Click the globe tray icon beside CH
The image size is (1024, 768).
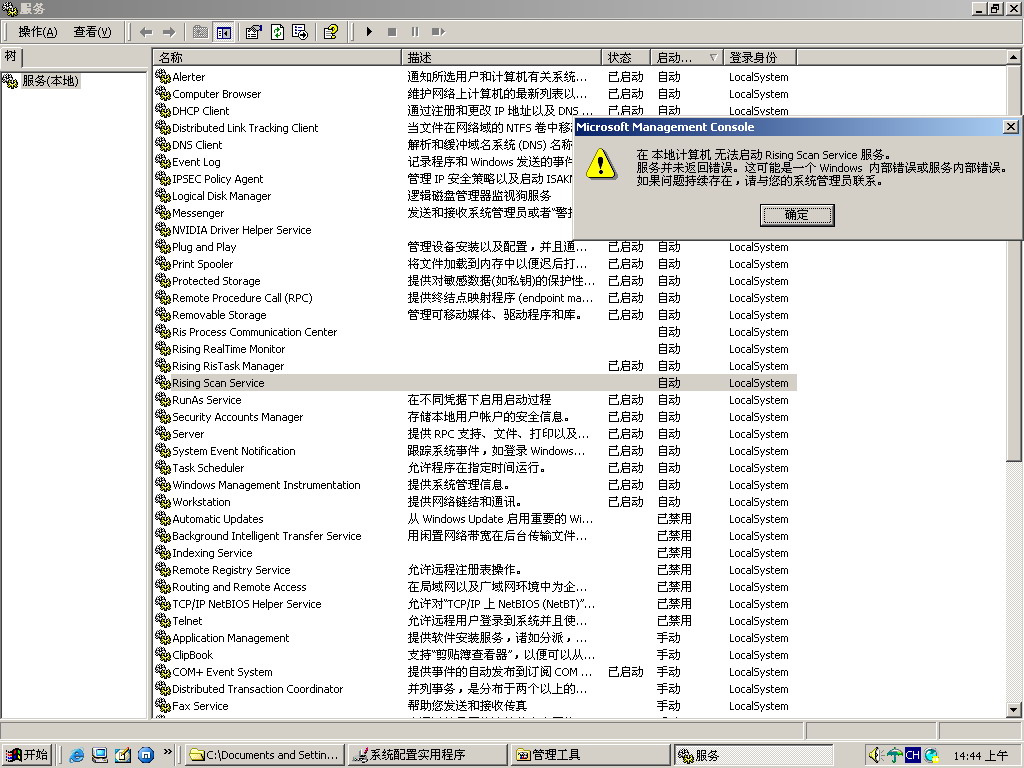tap(931, 756)
